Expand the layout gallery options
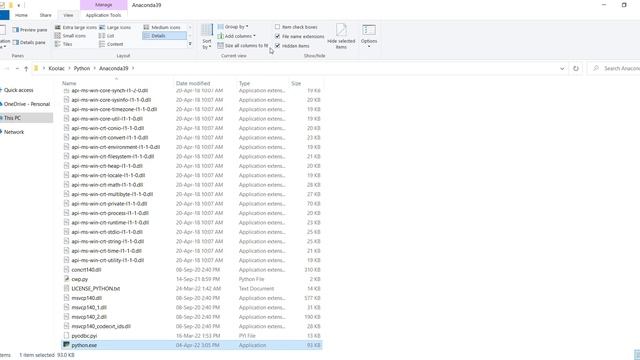The height and width of the screenshot is (360, 640). tap(190, 44)
